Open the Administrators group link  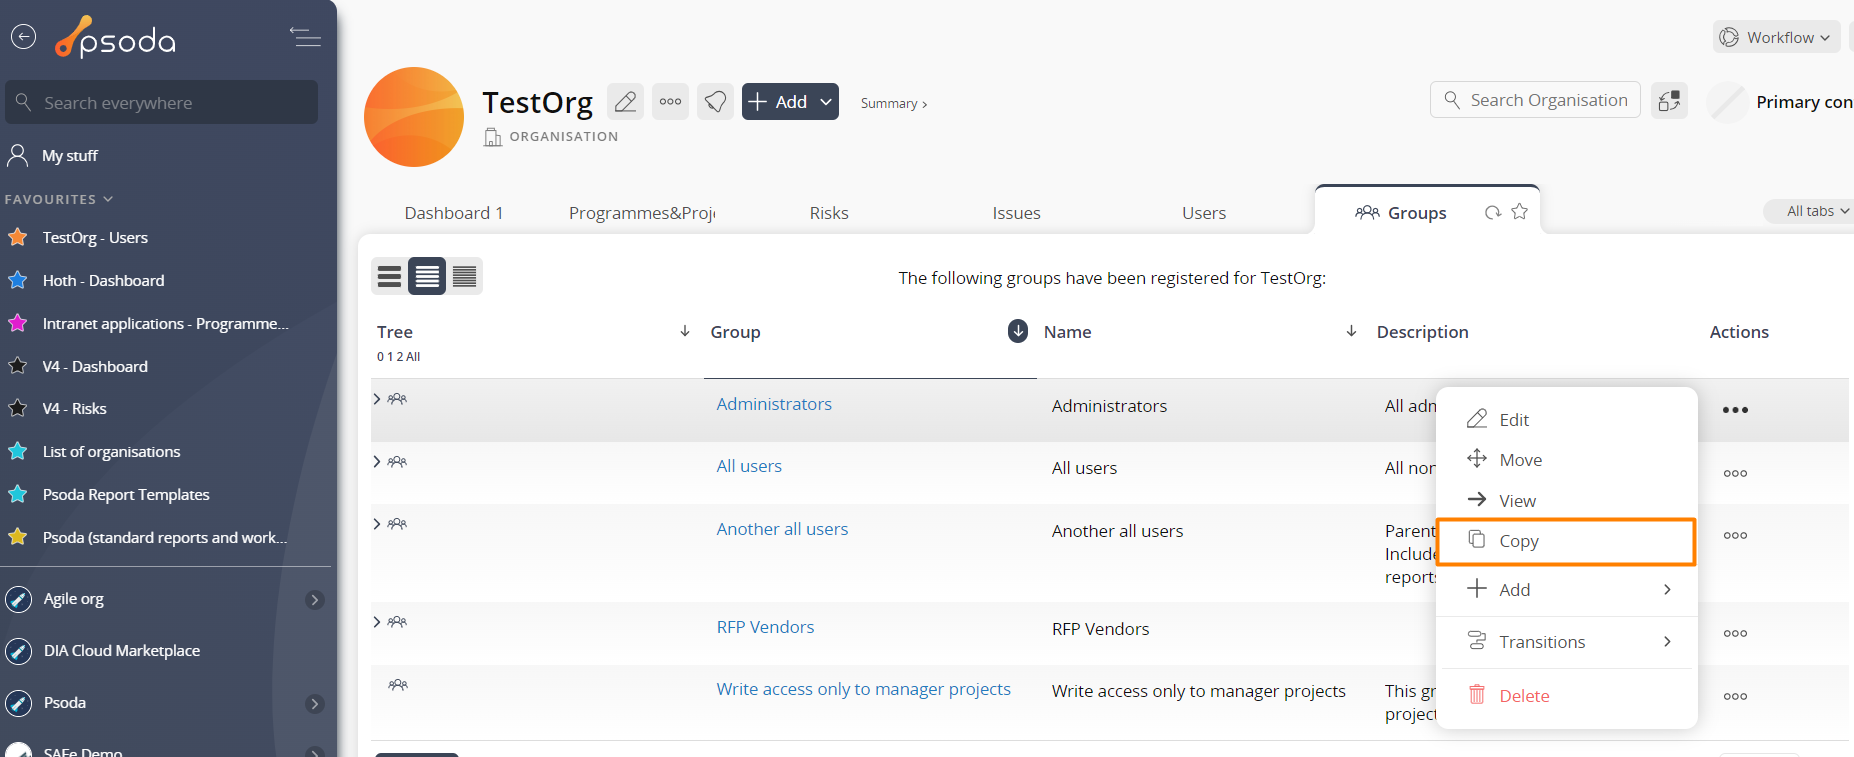773,404
